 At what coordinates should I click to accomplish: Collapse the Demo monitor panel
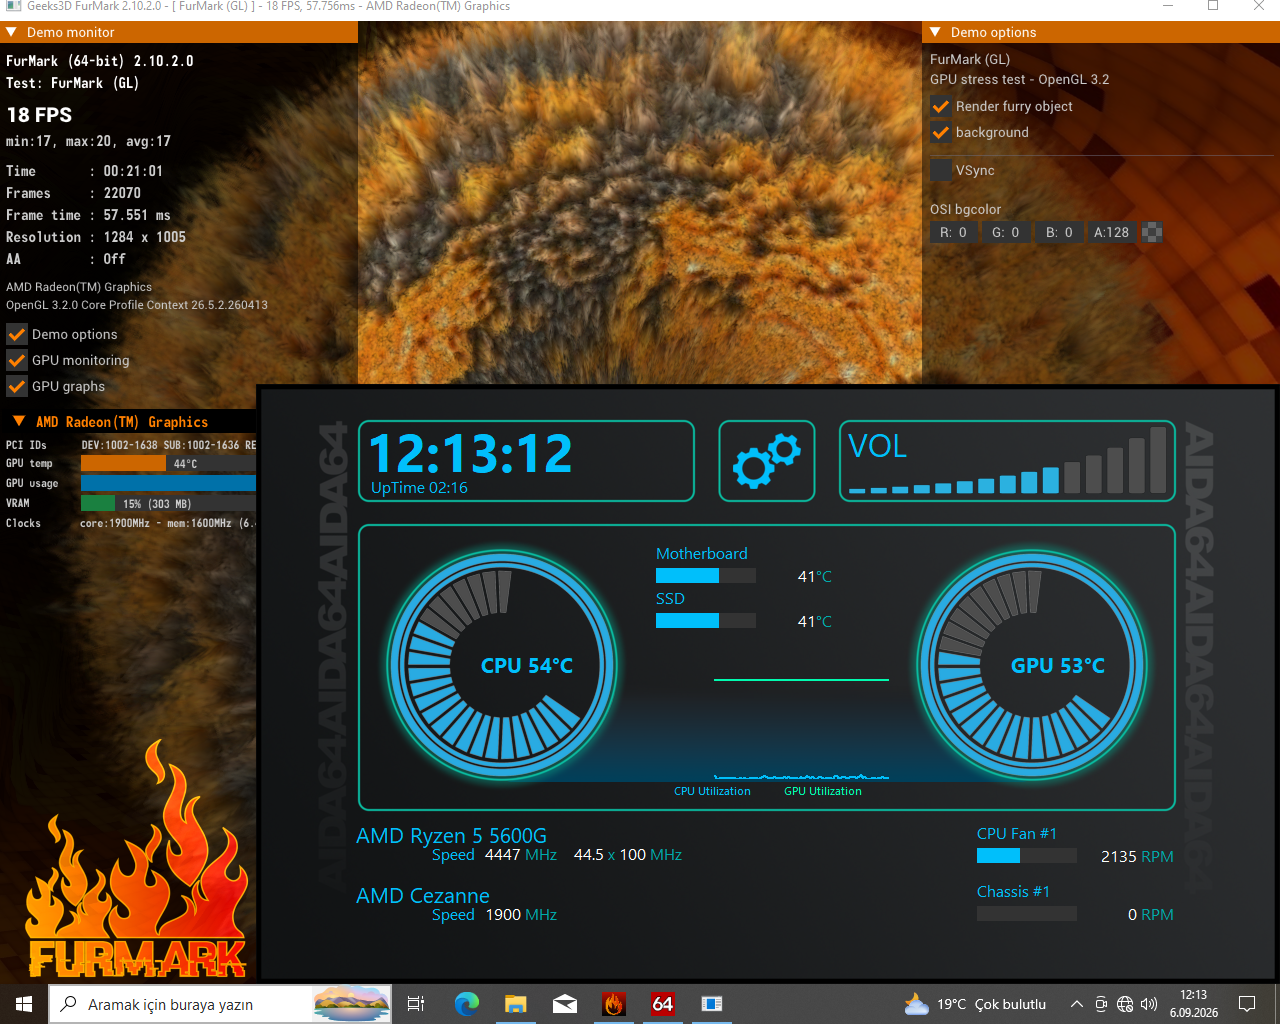[12, 32]
